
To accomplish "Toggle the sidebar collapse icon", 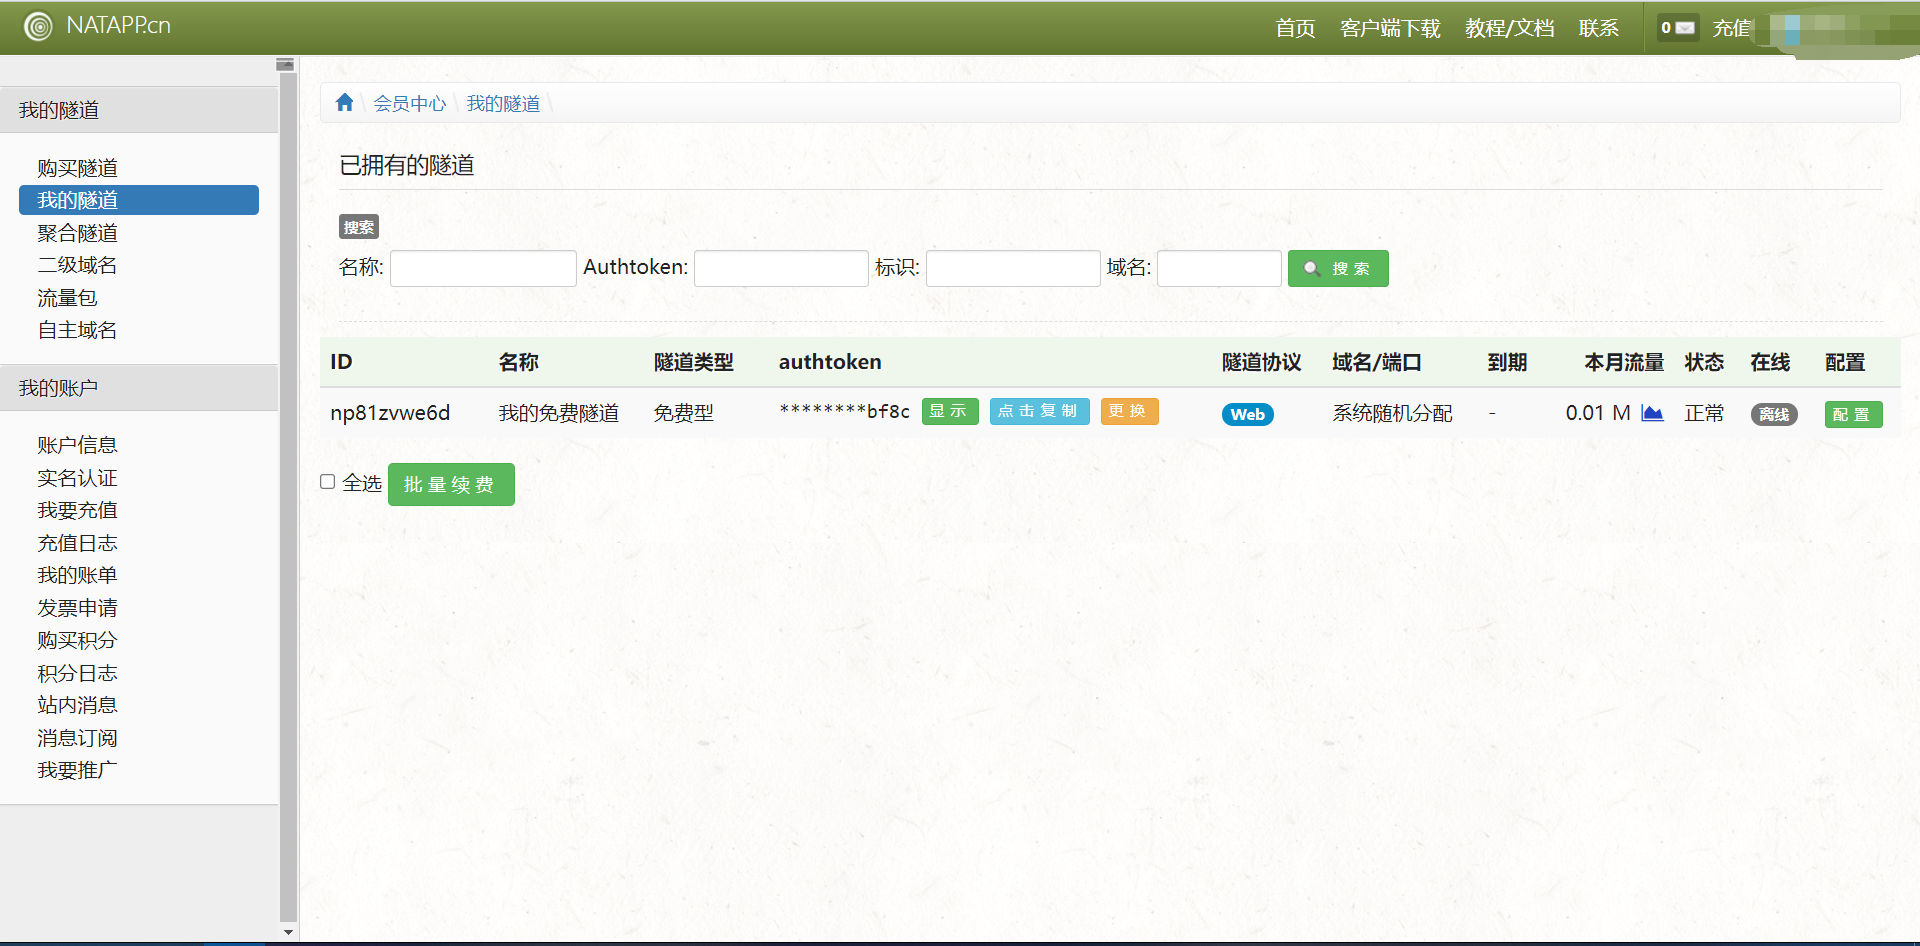I will coord(285,64).
